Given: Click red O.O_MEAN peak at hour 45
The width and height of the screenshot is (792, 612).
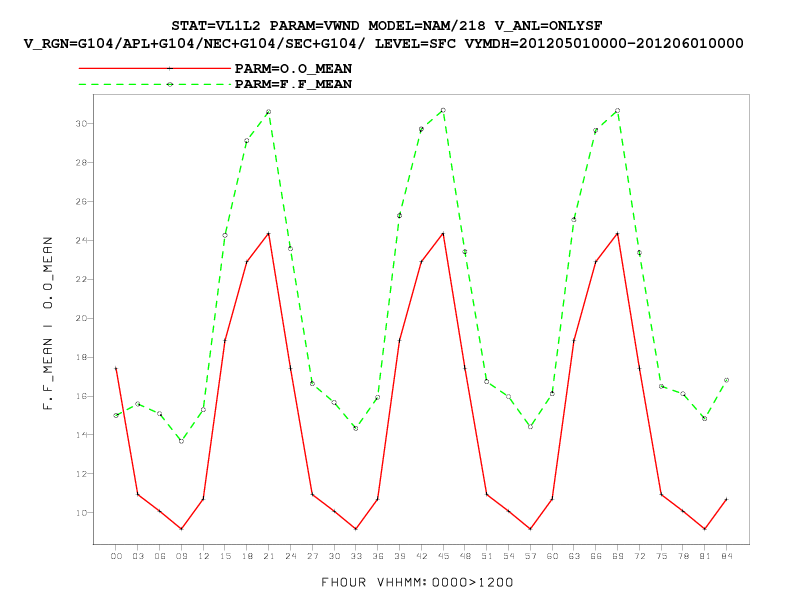Looking at the screenshot, I should 443,234.
